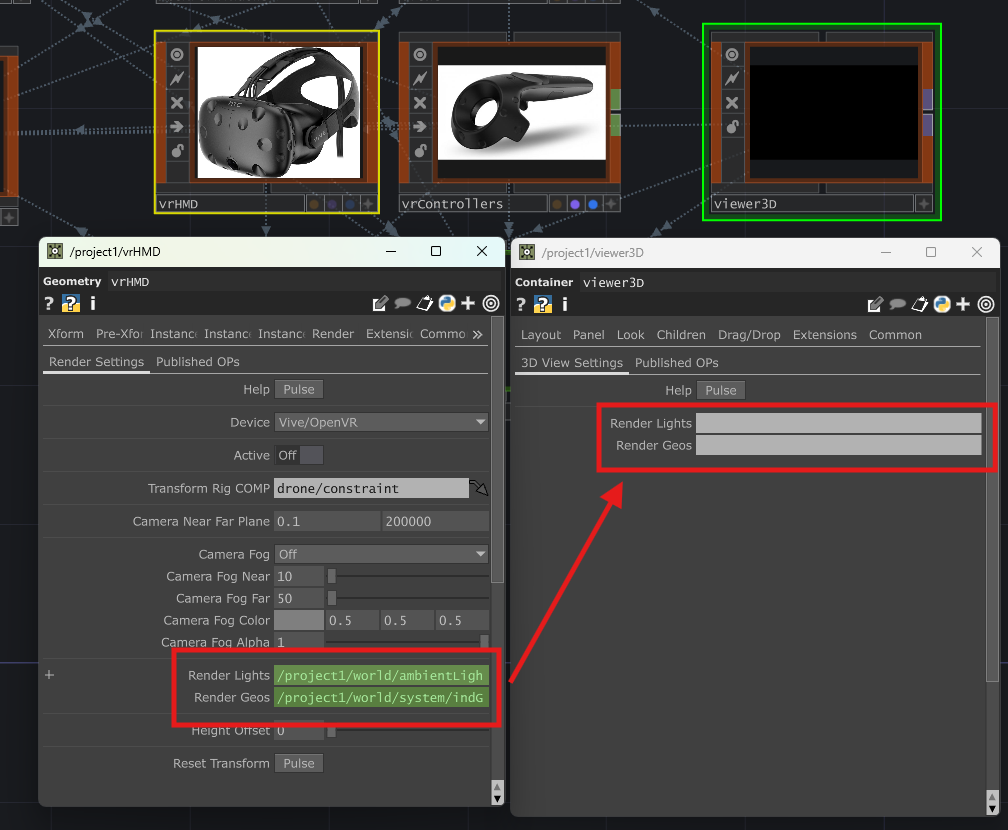Viewport: 1008px width, 830px height.
Task: Expand hidden tabs chevron in vrHMD window
Action: pyautogui.click(x=477, y=334)
